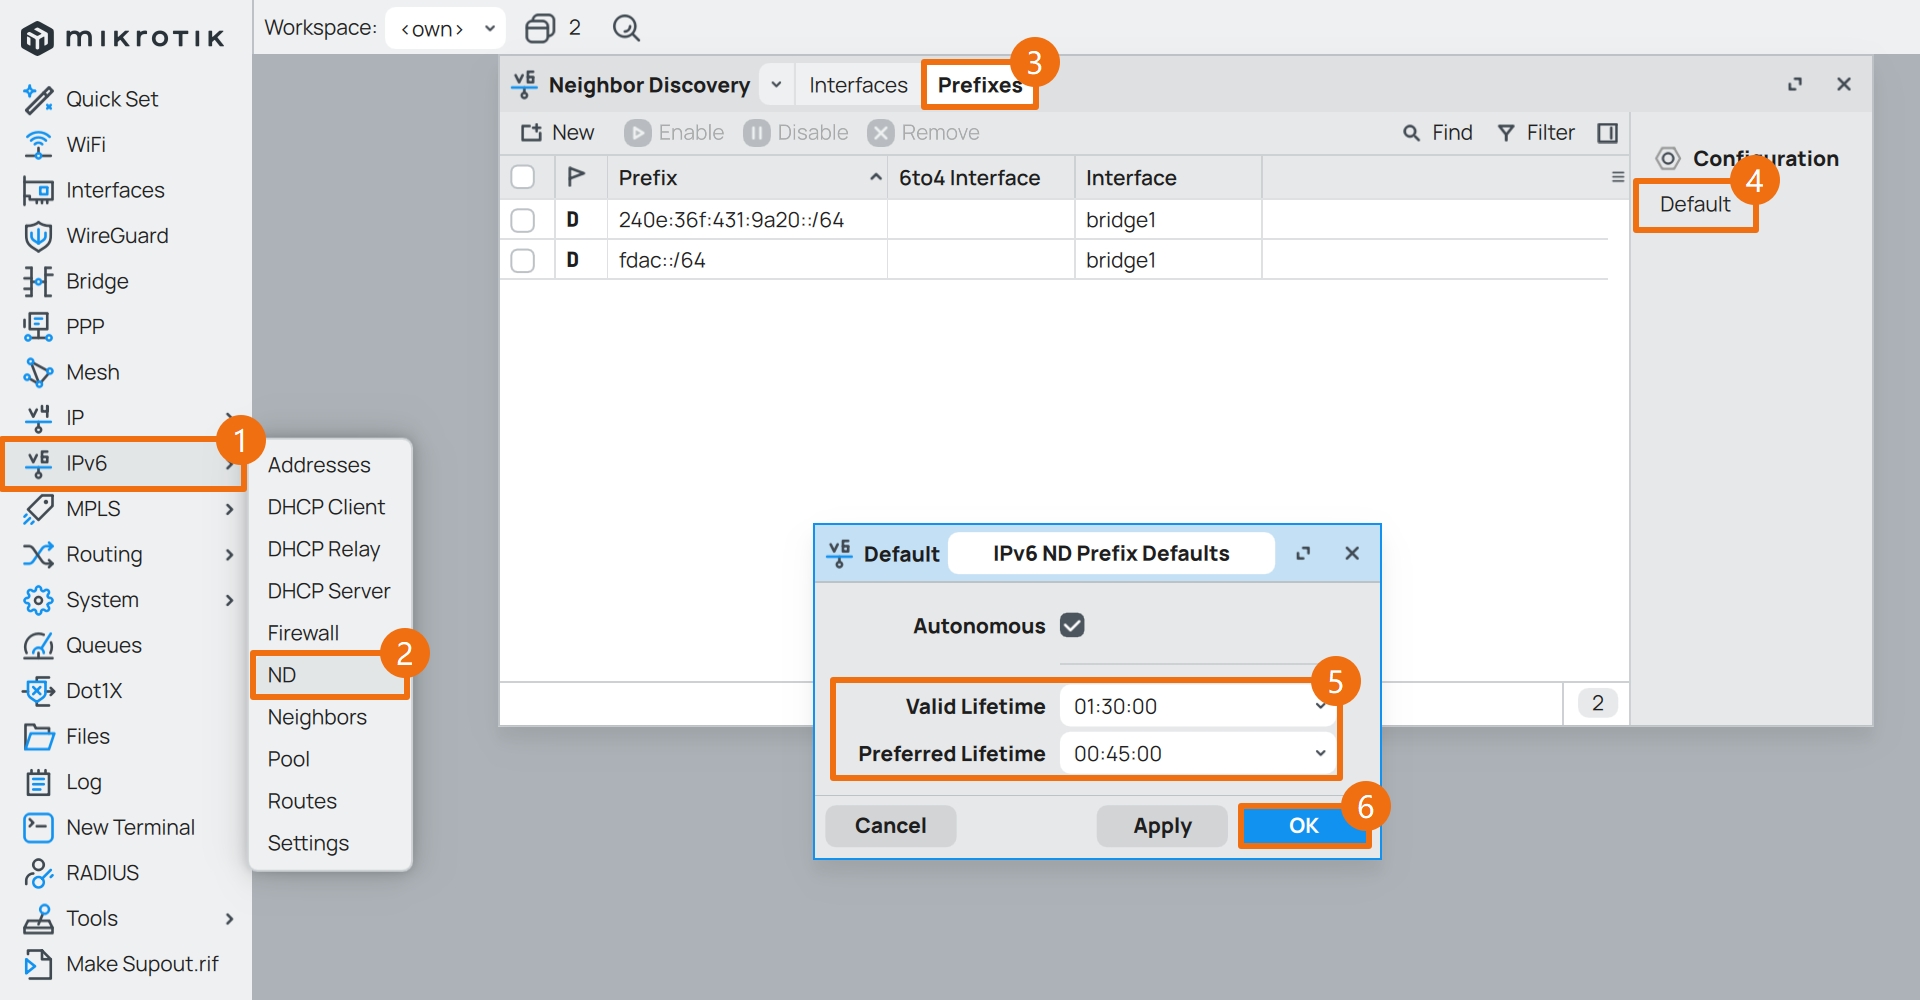Open System gear icon
Viewport: 1920px width, 1000px height.
point(38,600)
